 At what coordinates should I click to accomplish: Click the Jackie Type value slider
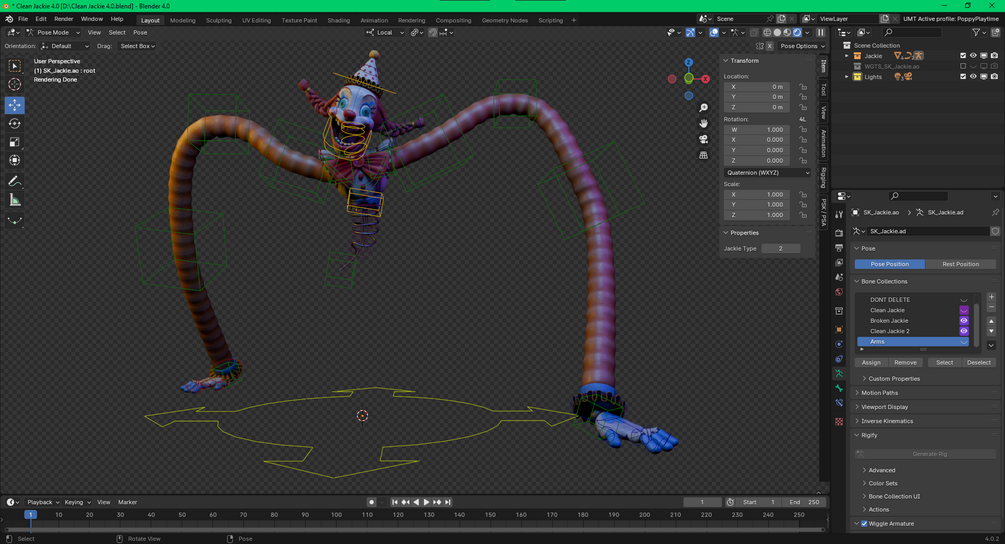pos(781,249)
